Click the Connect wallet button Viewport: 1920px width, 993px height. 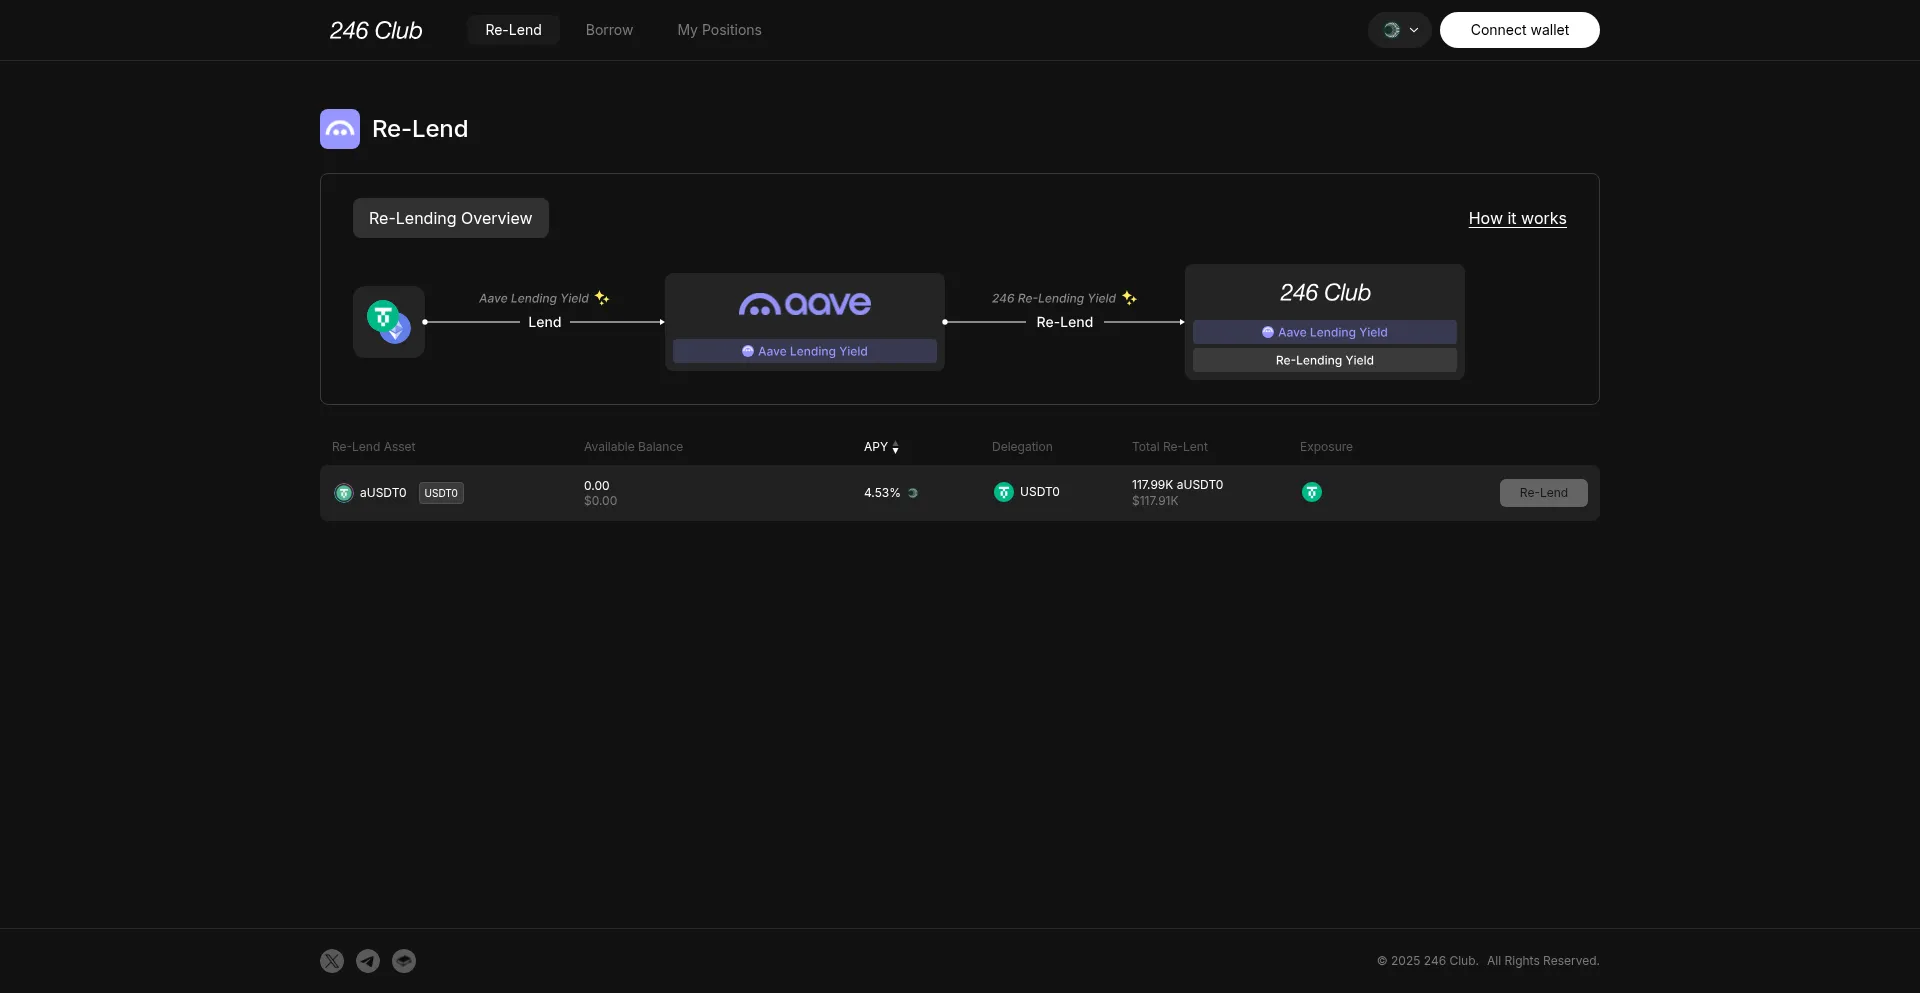tap(1519, 30)
